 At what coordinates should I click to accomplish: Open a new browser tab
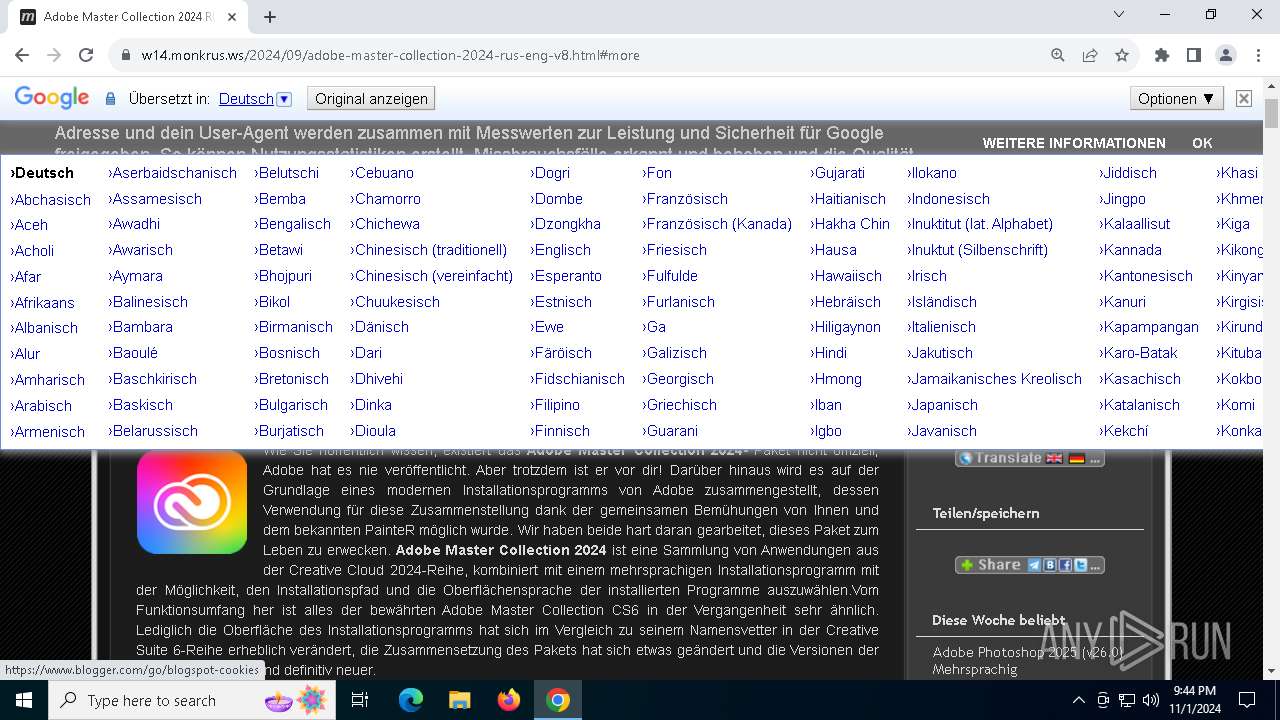(270, 17)
